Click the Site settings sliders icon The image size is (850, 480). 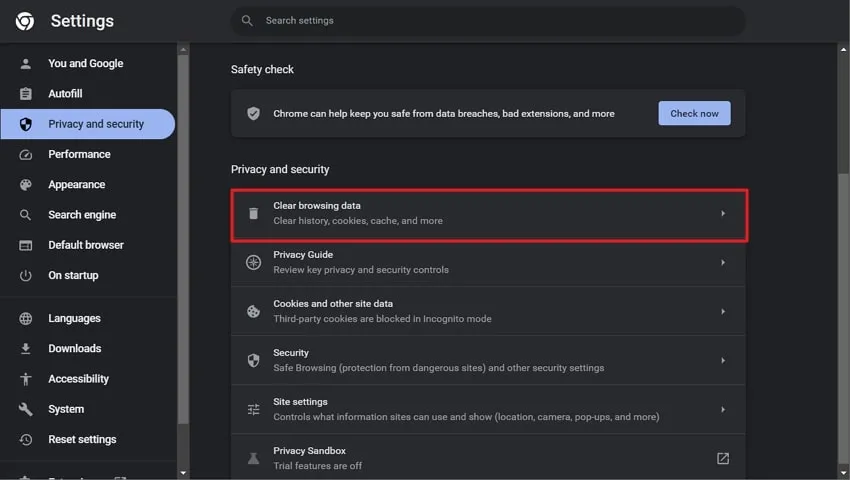tap(254, 409)
